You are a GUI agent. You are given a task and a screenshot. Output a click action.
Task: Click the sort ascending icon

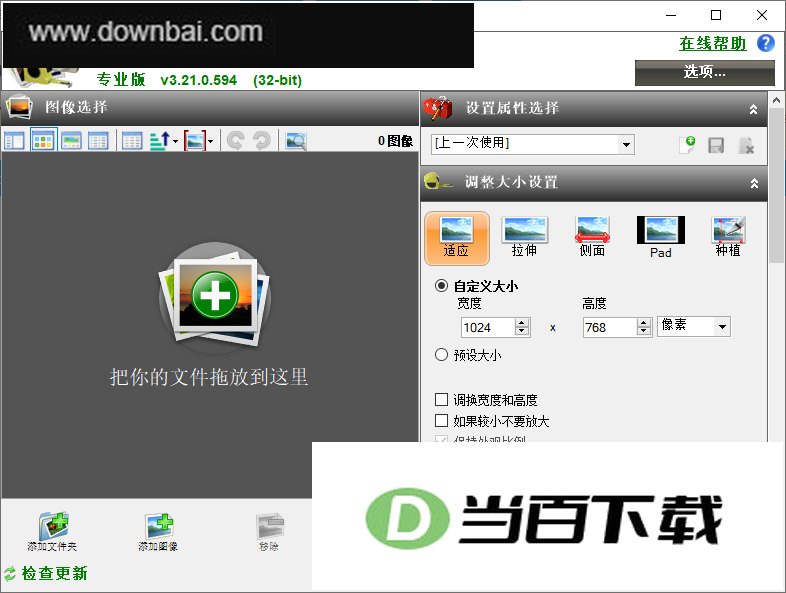point(160,141)
